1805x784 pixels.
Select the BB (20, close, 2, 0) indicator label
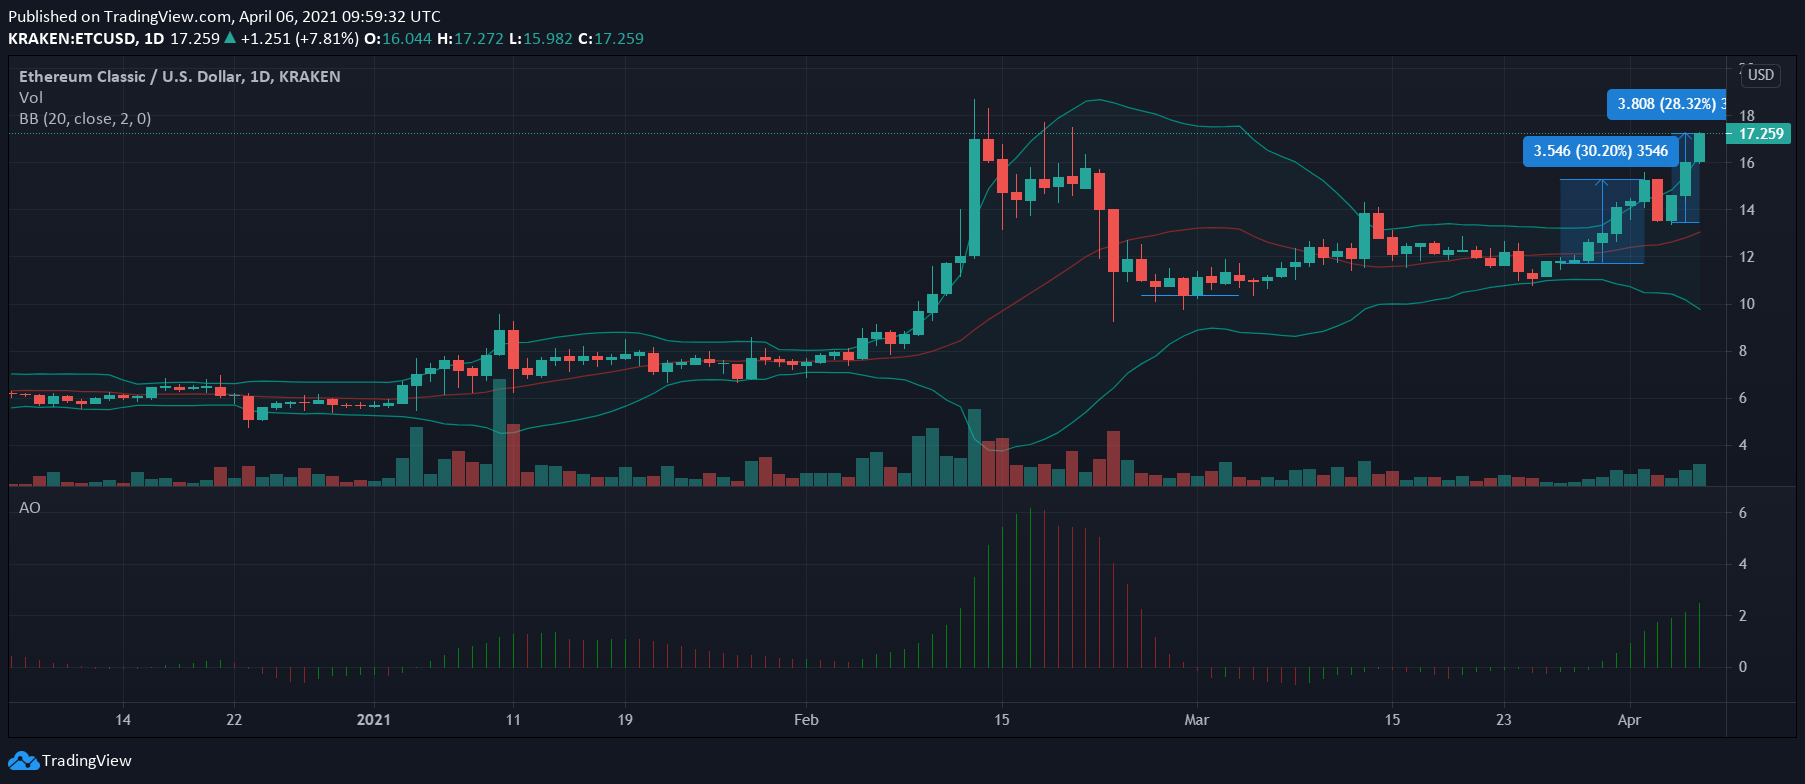click(x=85, y=118)
